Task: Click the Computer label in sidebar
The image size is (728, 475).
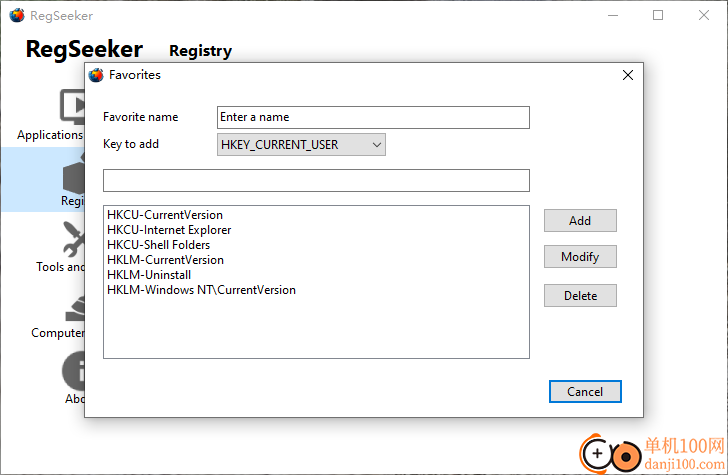Action: 58,333
